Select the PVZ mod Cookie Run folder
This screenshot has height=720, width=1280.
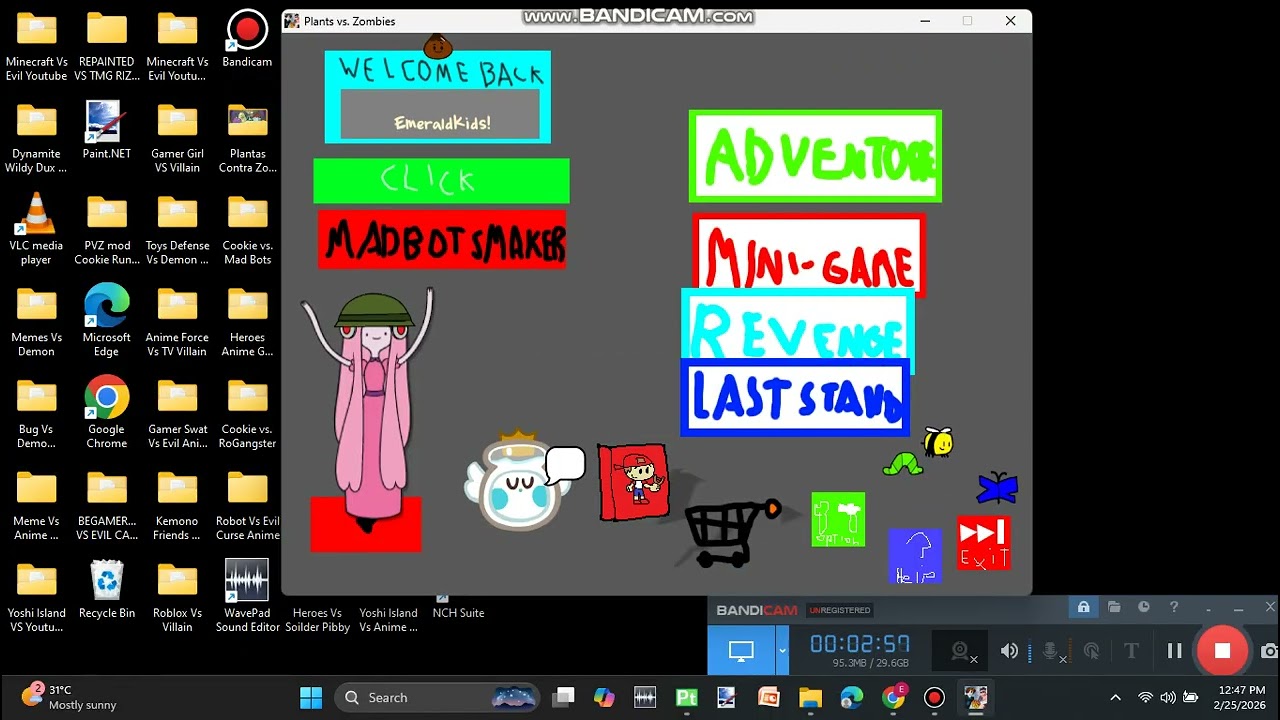(106, 230)
